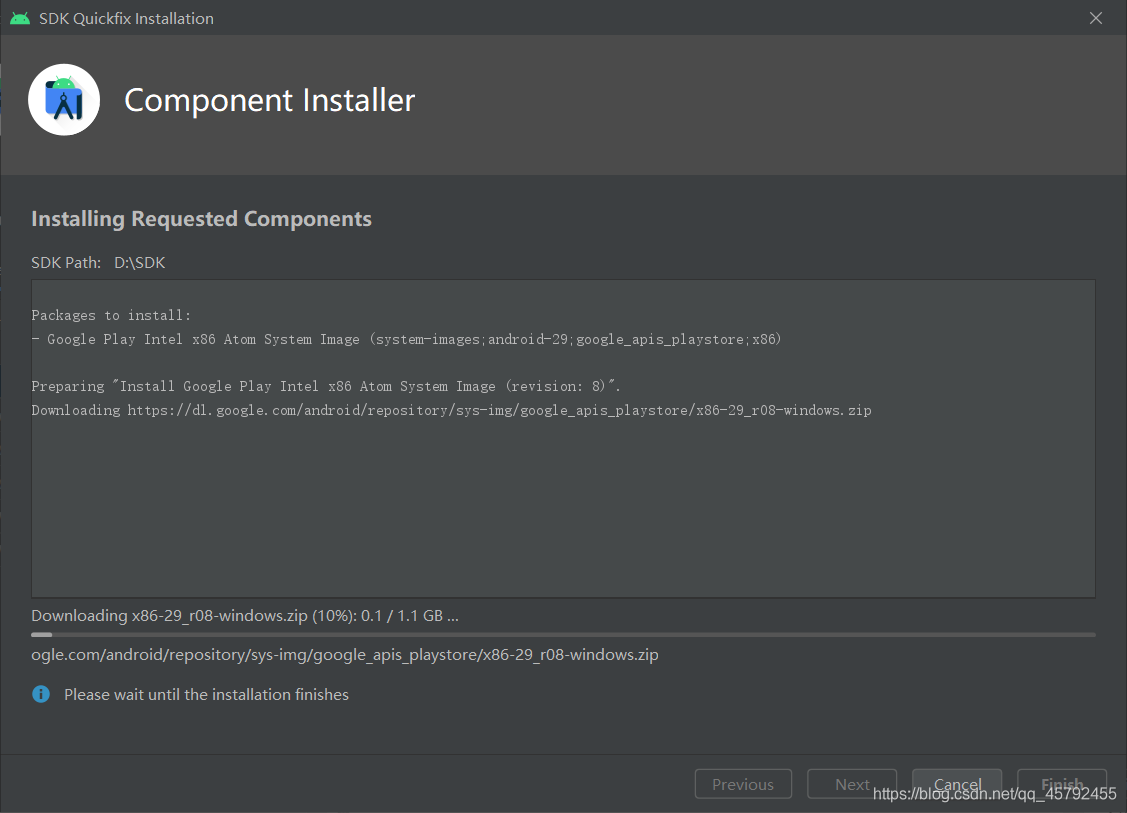Click the Downloading x86-29_r08-windows.zip status text

(x=244, y=616)
